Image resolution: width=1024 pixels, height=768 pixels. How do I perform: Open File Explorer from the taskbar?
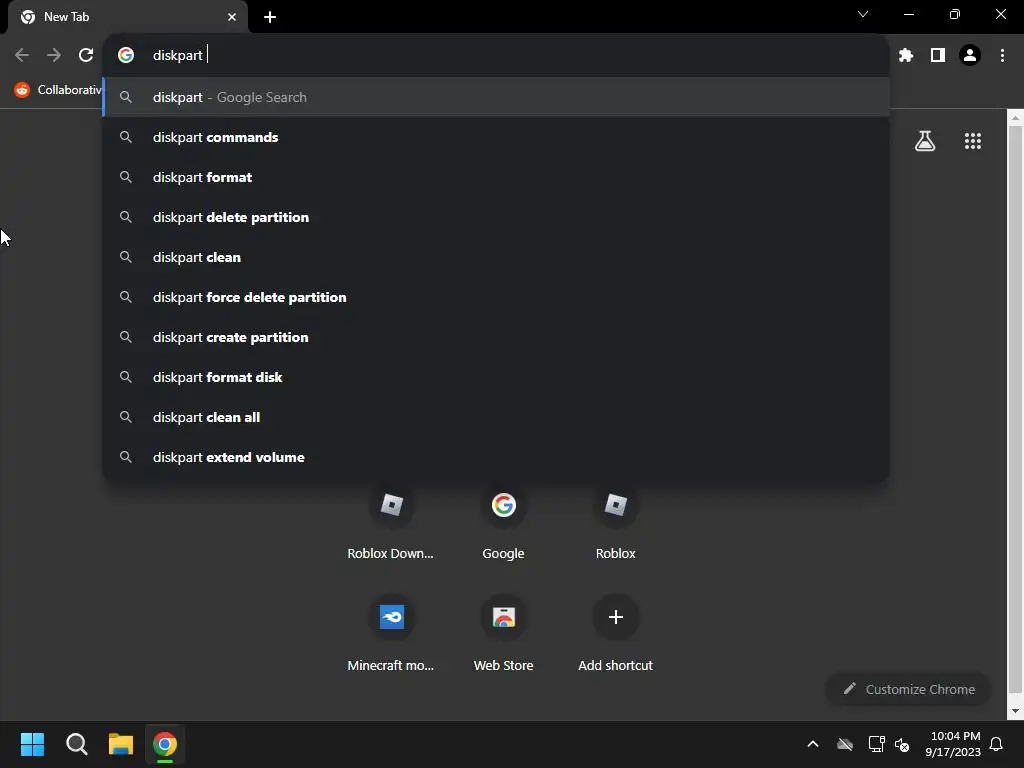point(121,744)
